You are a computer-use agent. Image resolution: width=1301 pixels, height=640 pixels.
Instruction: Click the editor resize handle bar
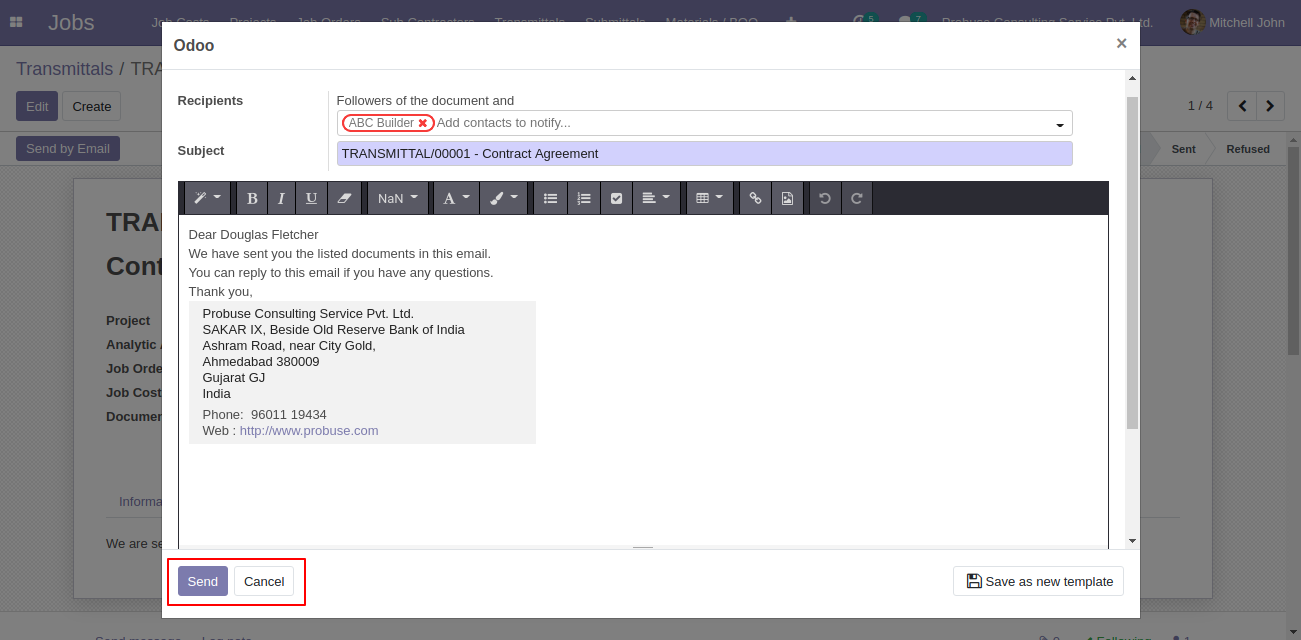point(643,547)
